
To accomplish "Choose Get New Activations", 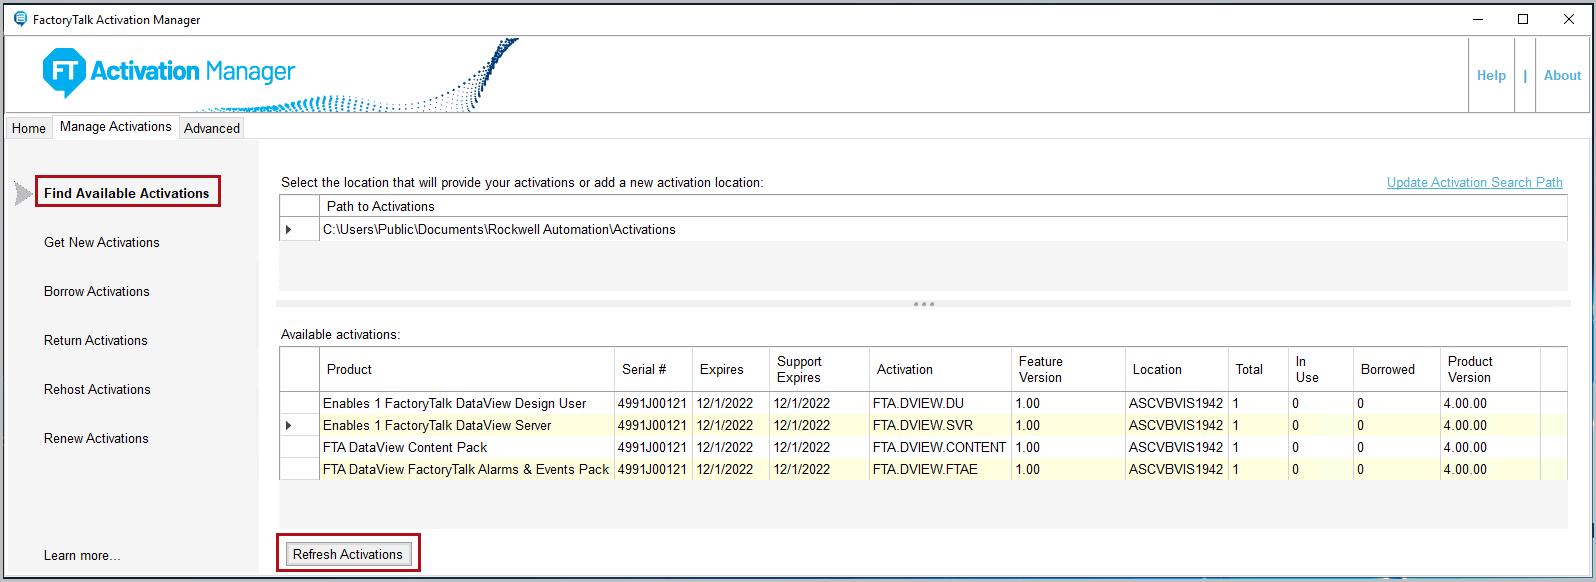I will point(102,242).
